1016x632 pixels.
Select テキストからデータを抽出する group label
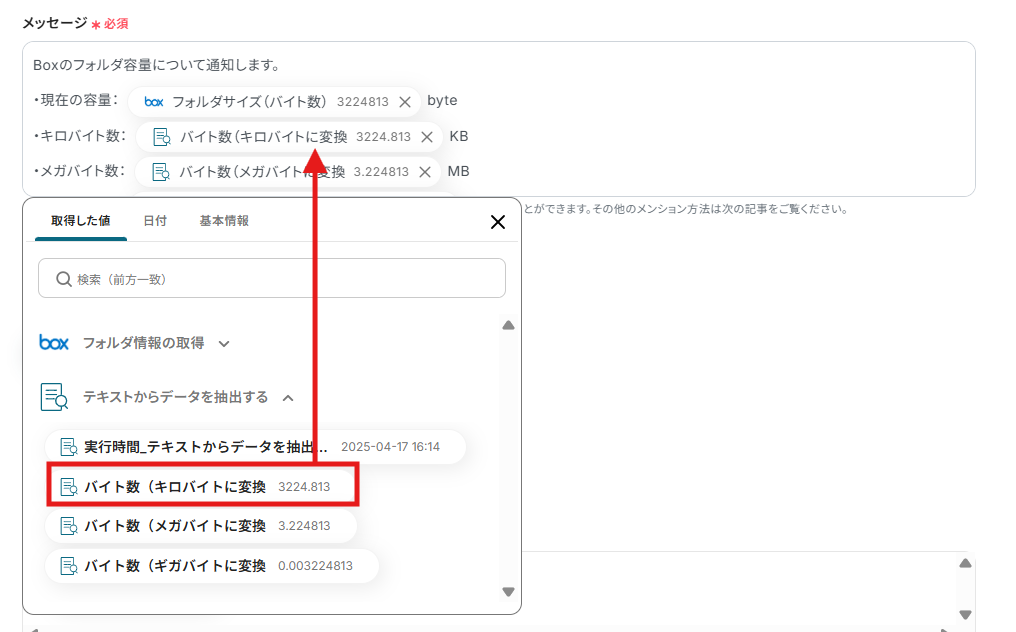click(x=176, y=397)
